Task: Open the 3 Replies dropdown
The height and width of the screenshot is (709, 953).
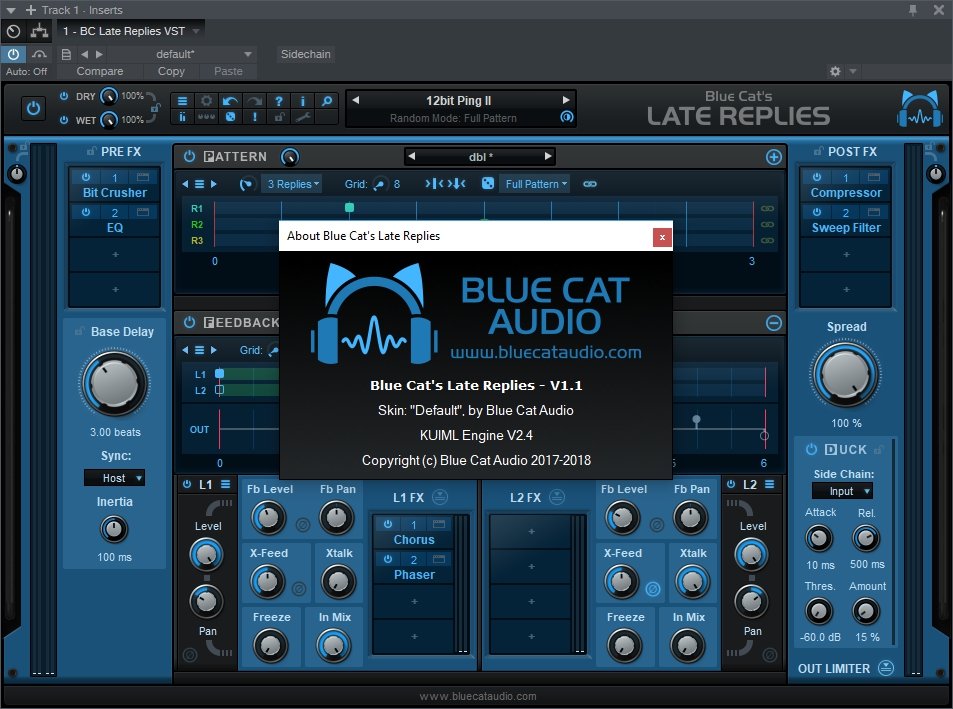Action: (291, 183)
